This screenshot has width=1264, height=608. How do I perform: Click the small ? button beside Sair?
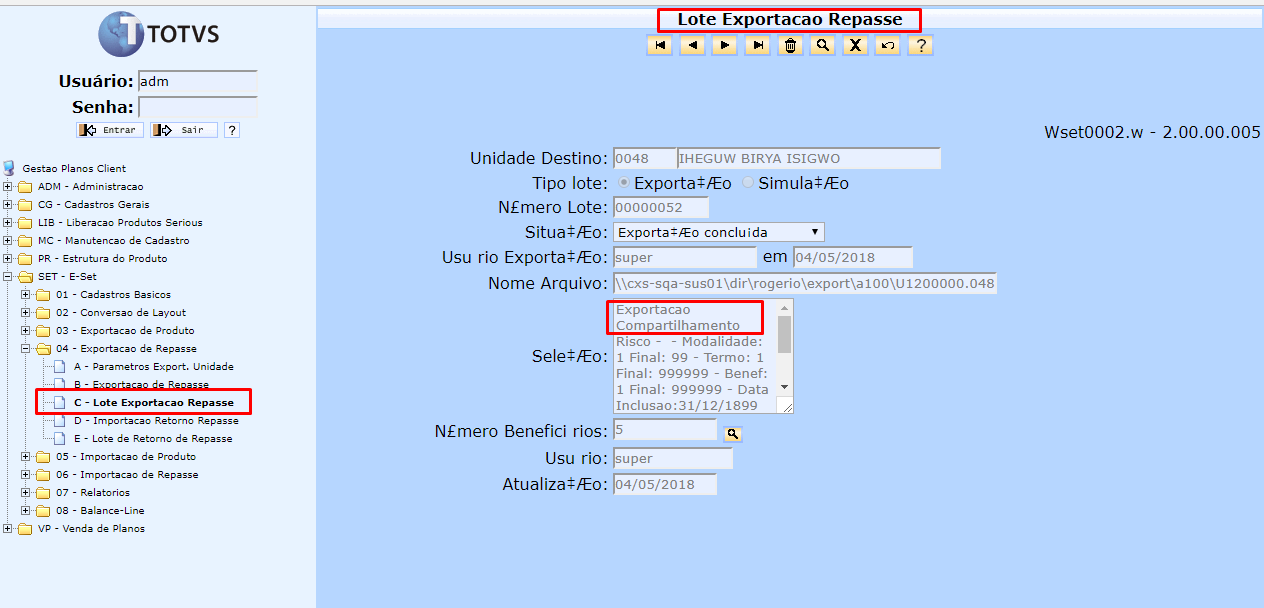point(232,130)
